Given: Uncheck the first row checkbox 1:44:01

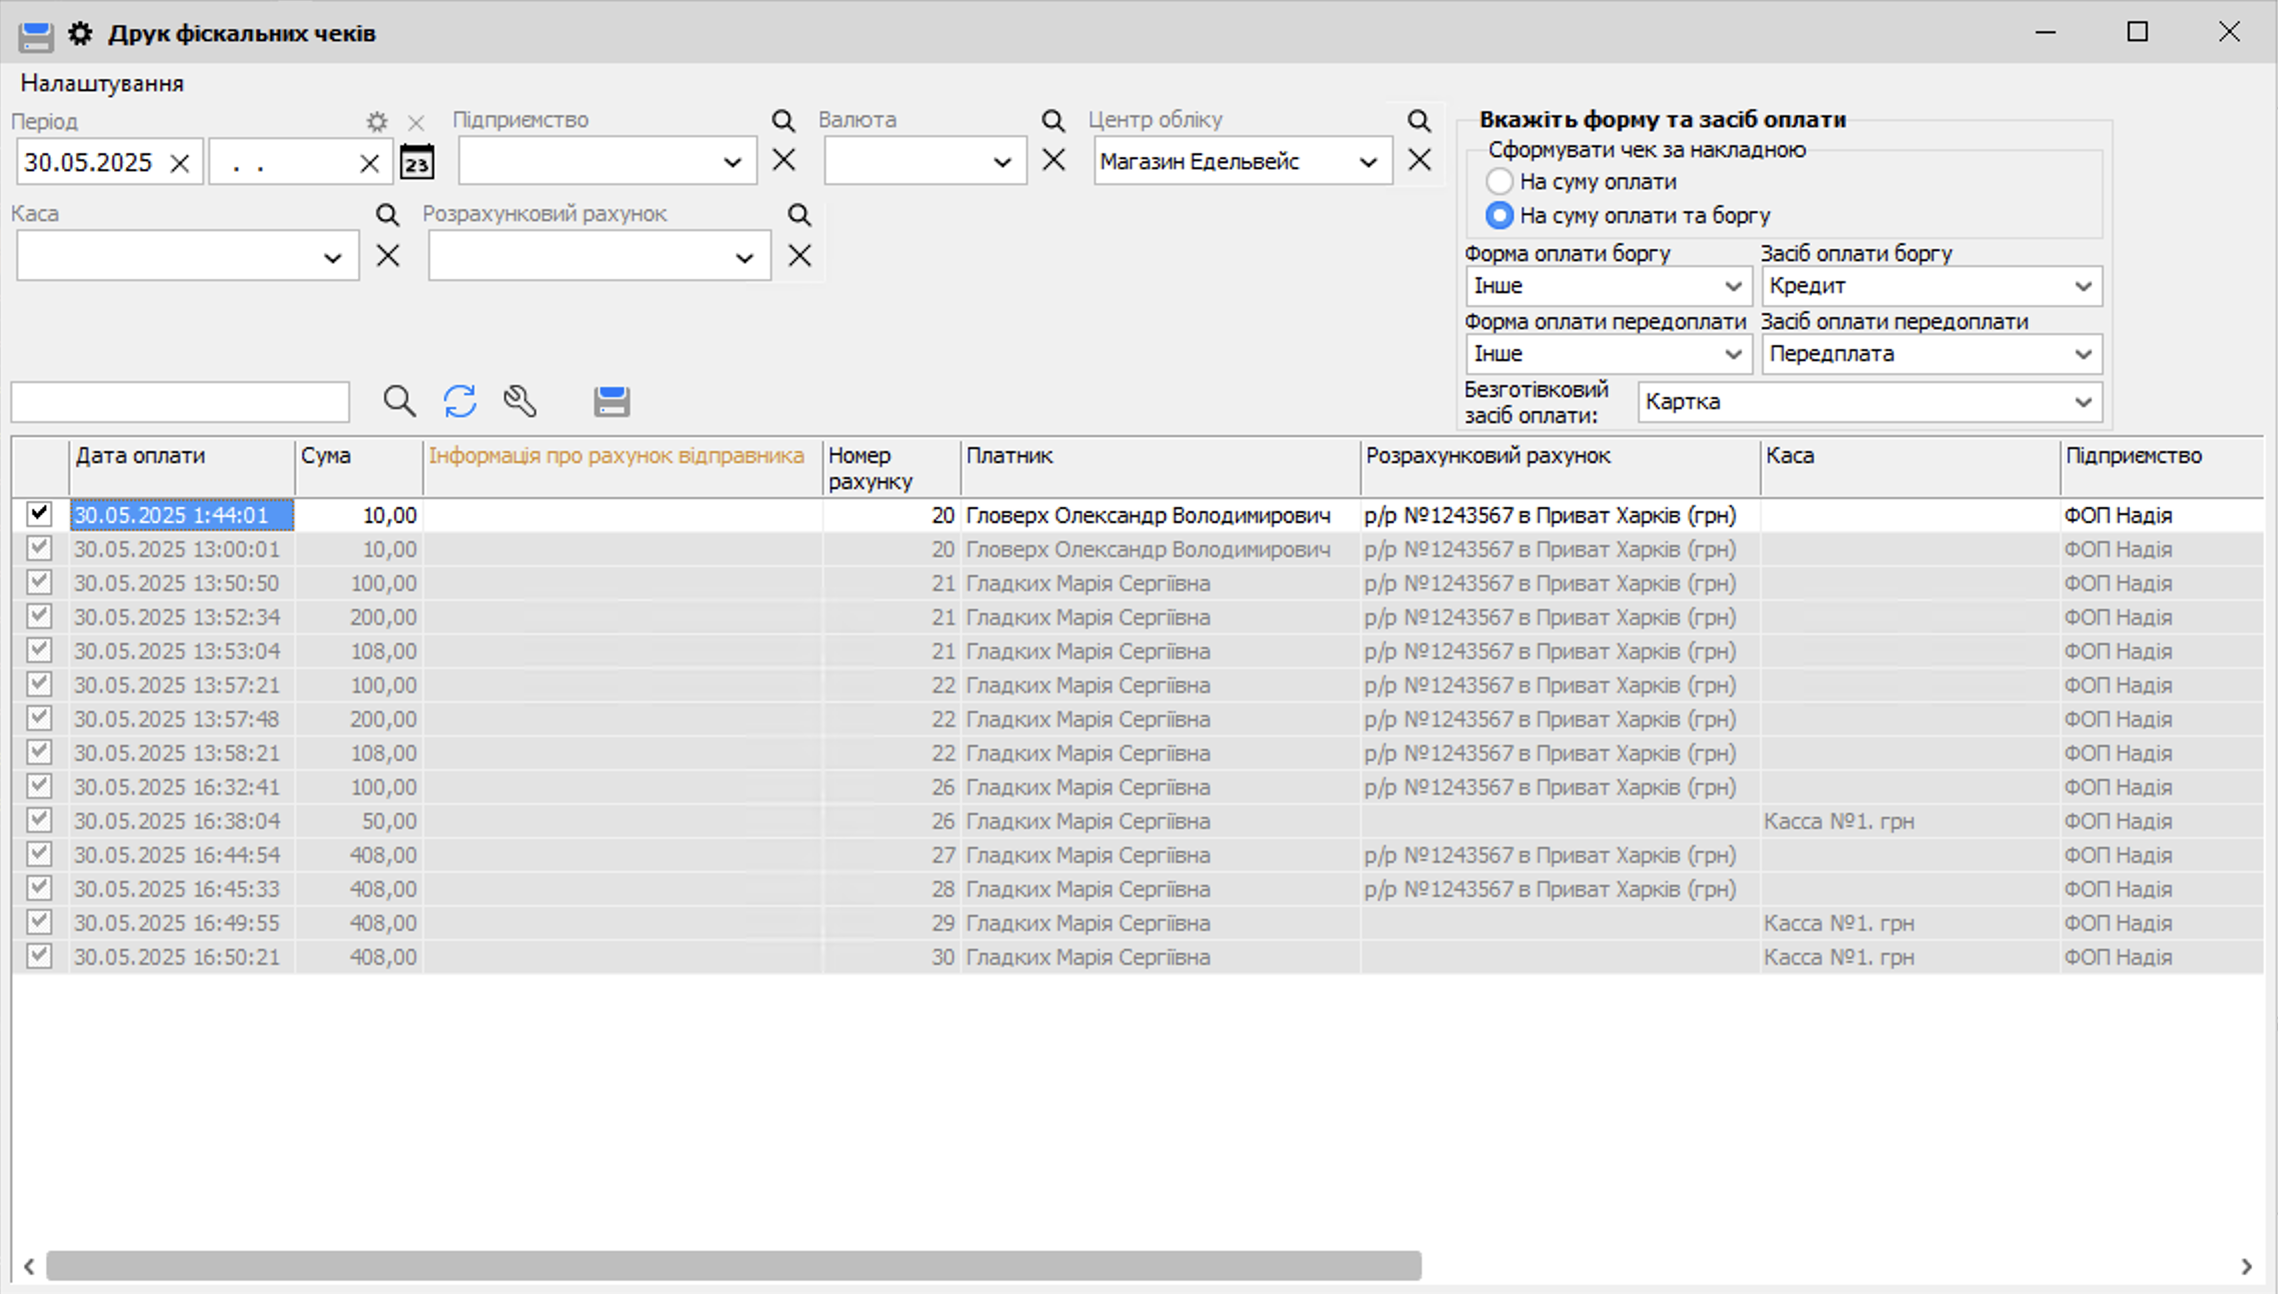Looking at the screenshot, I should (39, 514).
